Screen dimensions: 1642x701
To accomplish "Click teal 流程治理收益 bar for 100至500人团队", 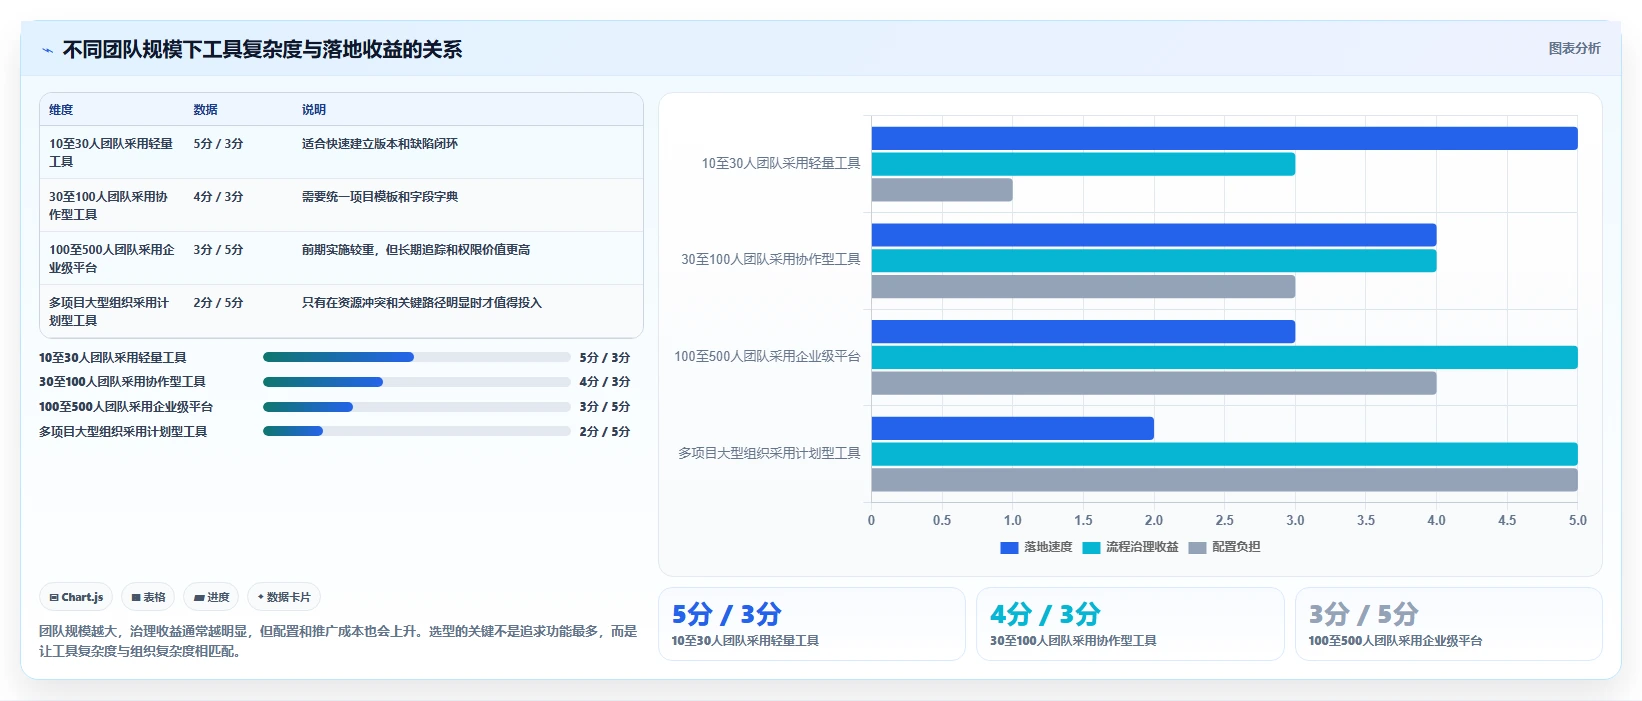I will [1224, 357].
